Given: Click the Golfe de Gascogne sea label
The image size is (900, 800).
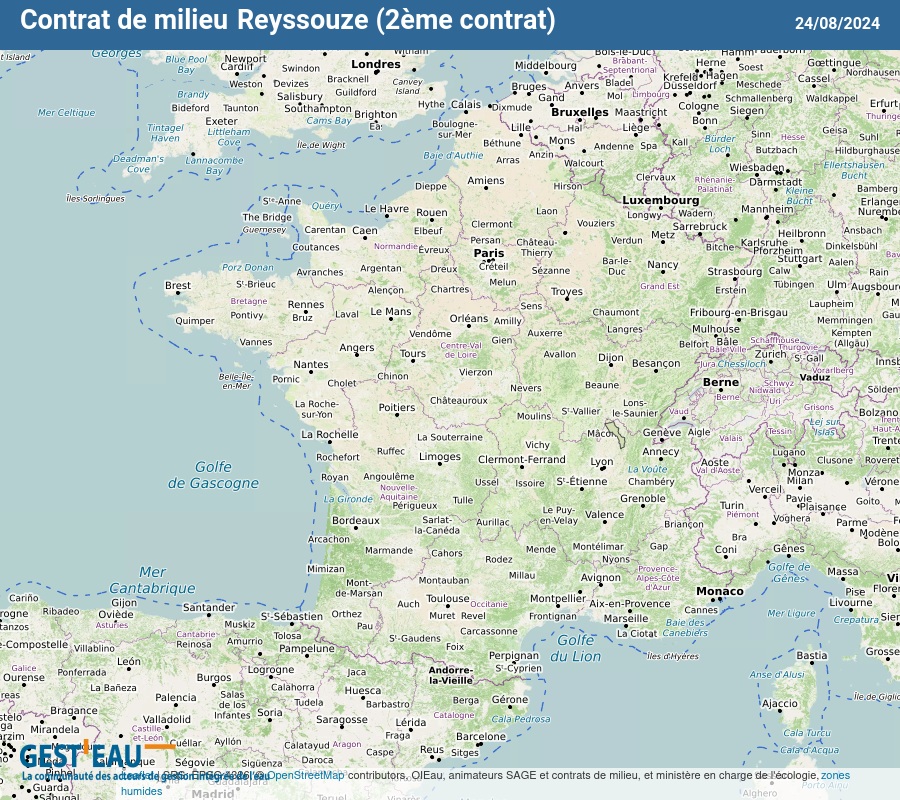Looking at the screenshot, I should coord(212,475).
